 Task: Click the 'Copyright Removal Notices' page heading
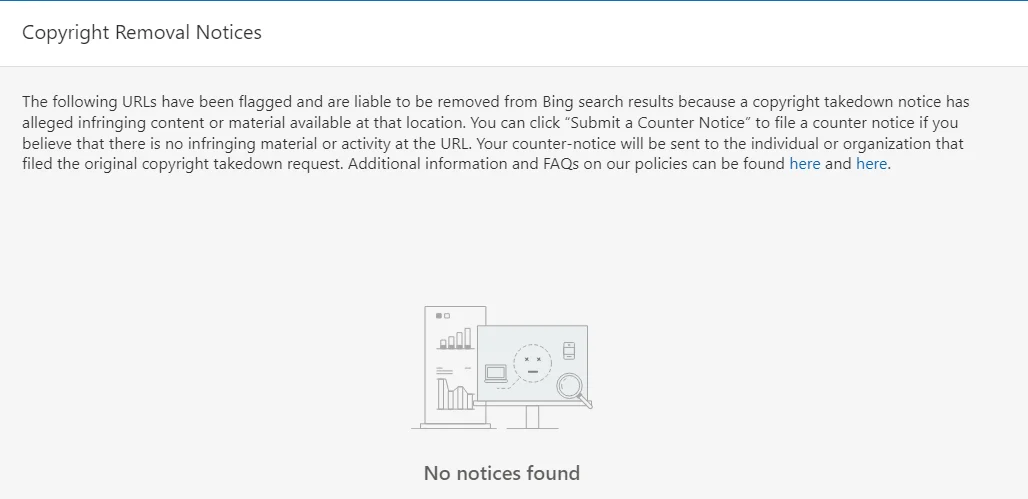click(142, 32)
